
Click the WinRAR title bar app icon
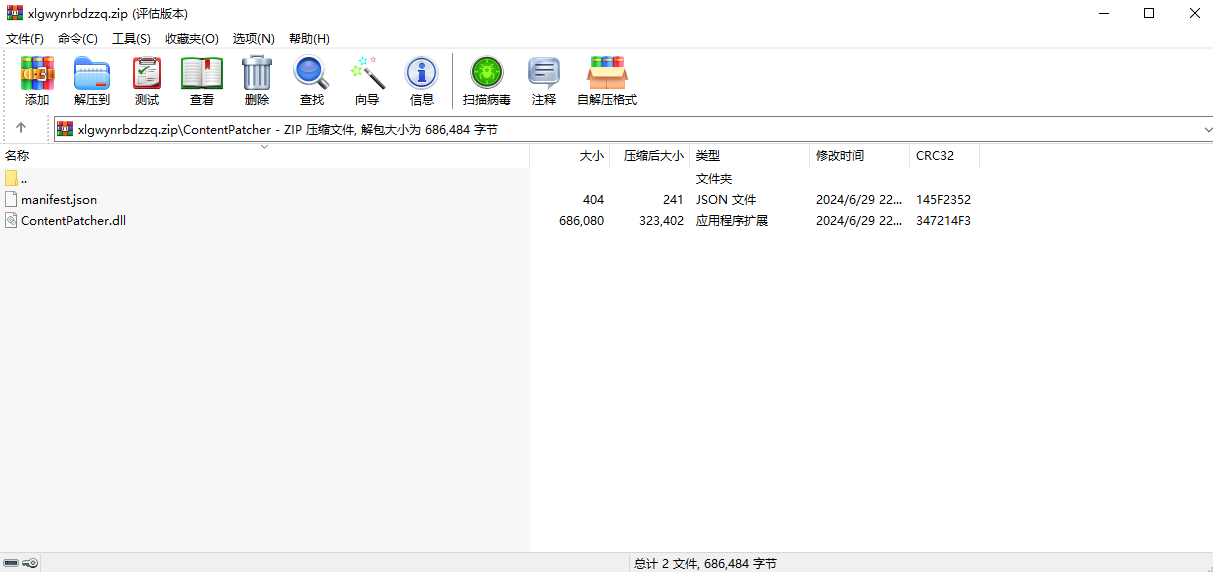[15, 13]
